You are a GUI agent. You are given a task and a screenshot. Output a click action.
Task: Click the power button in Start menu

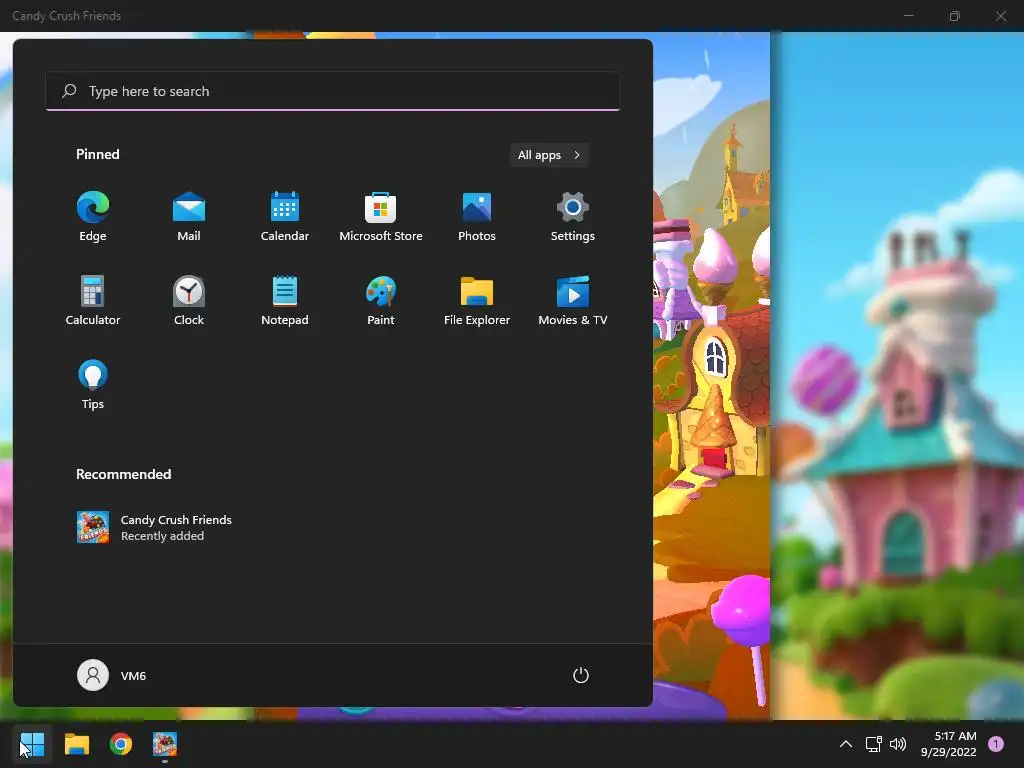581,675
